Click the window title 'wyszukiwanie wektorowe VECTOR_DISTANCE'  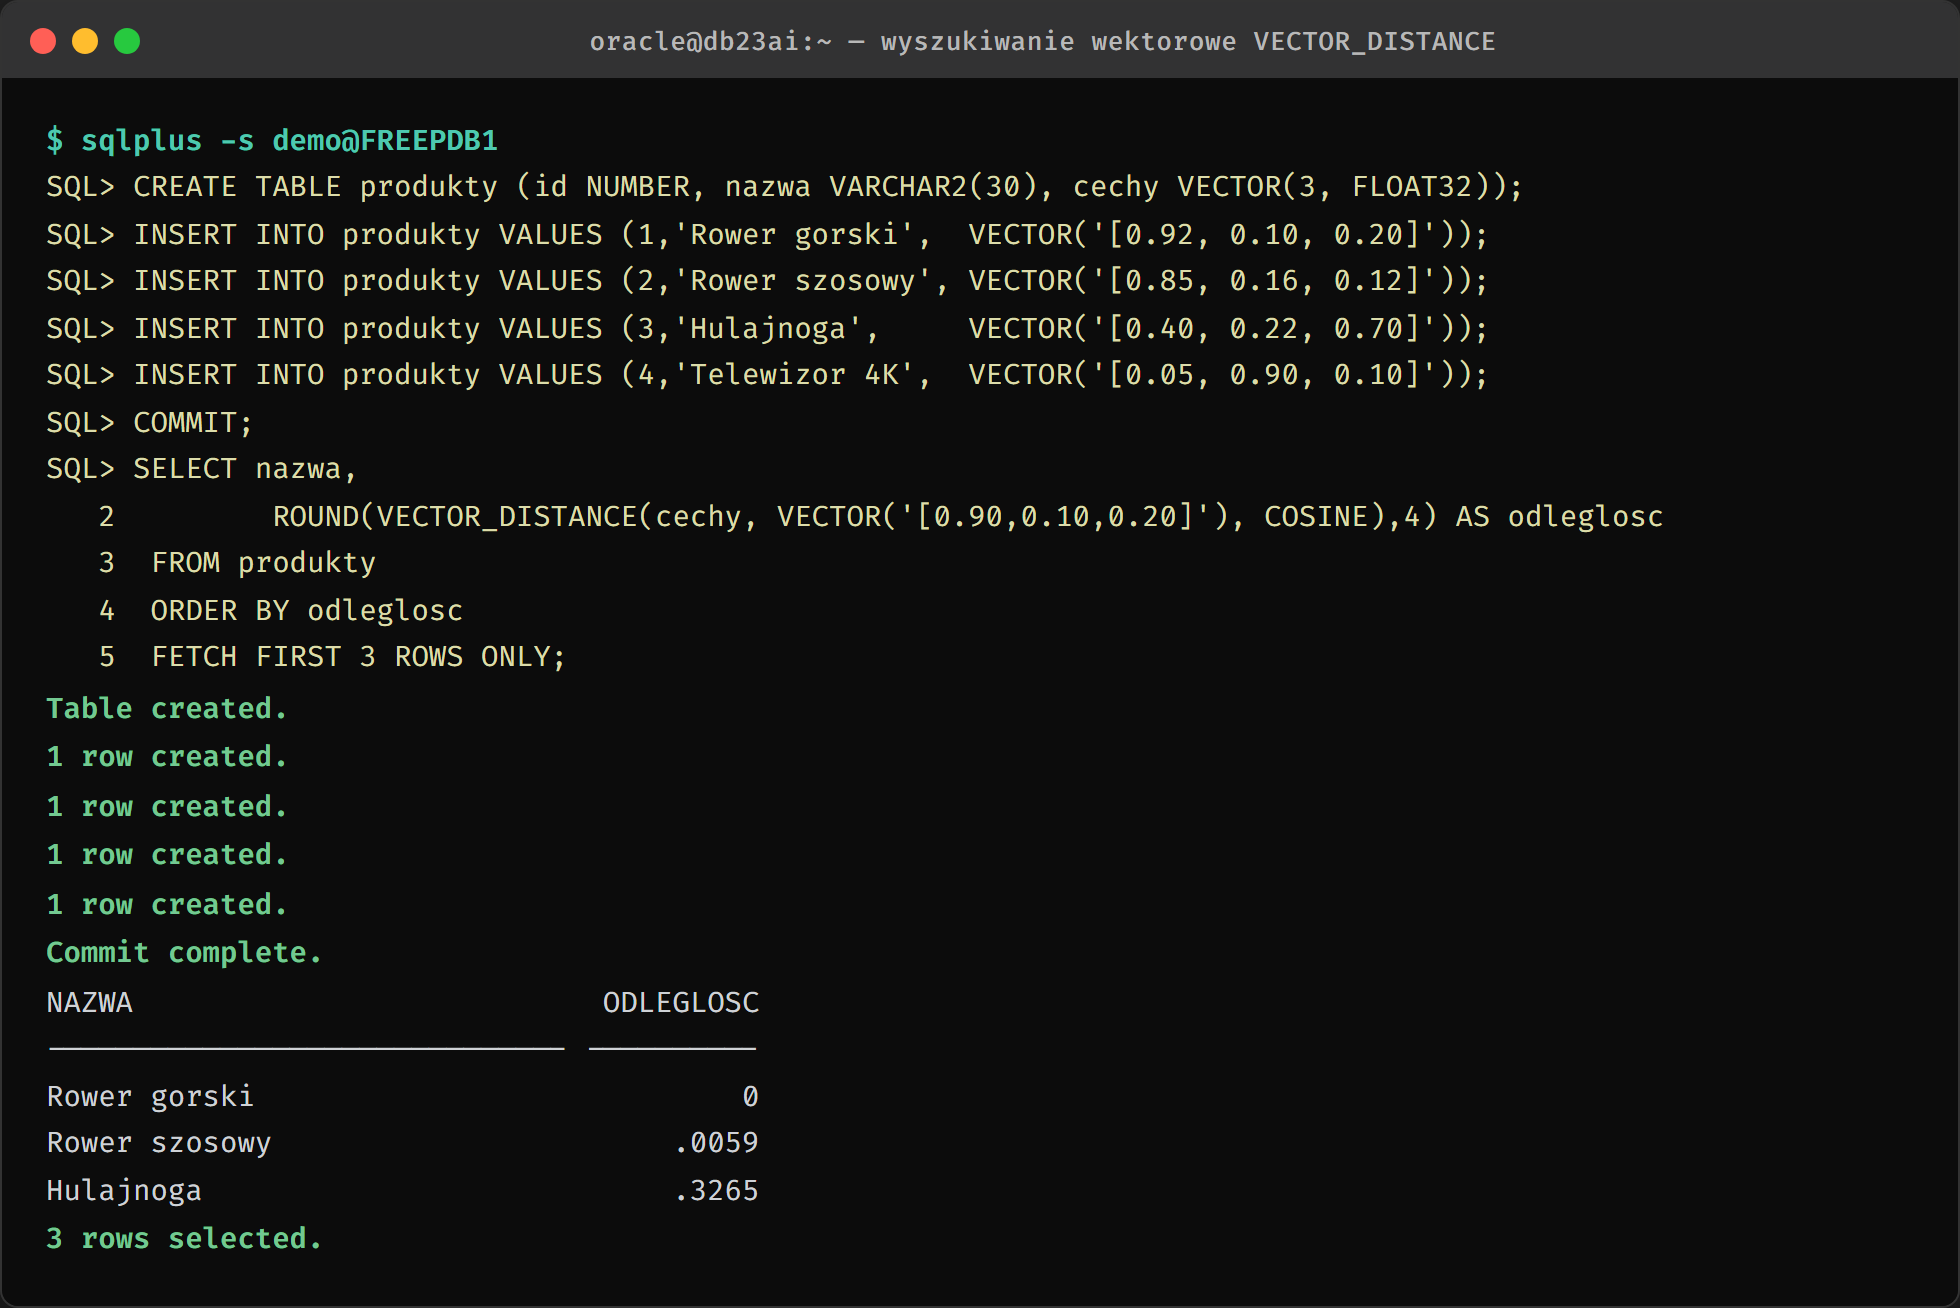pos(1187,41)
